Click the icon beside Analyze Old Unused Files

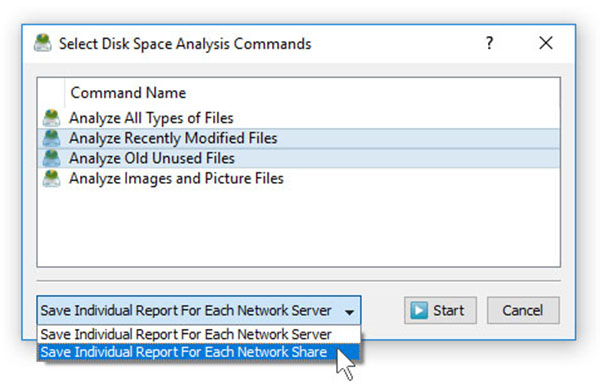tap(51, 158)
